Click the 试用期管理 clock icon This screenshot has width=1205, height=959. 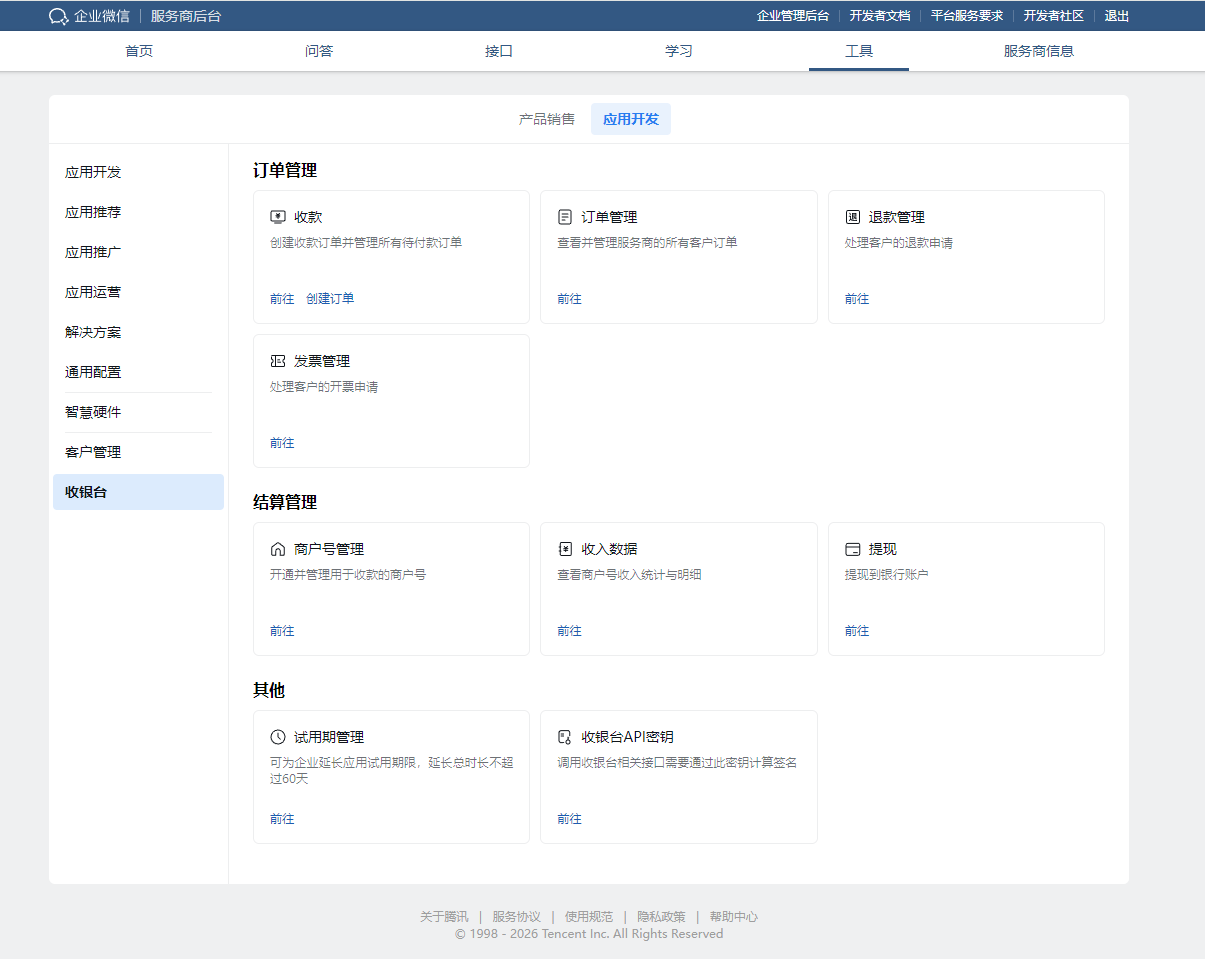click(278, 737)
